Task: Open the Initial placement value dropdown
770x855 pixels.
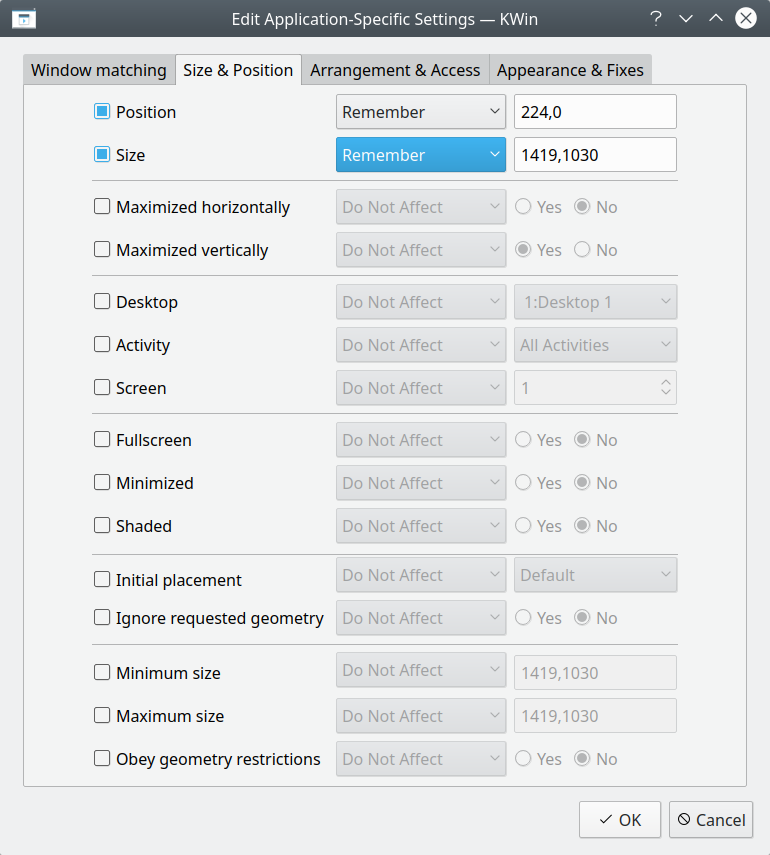Action: (595, 575)
